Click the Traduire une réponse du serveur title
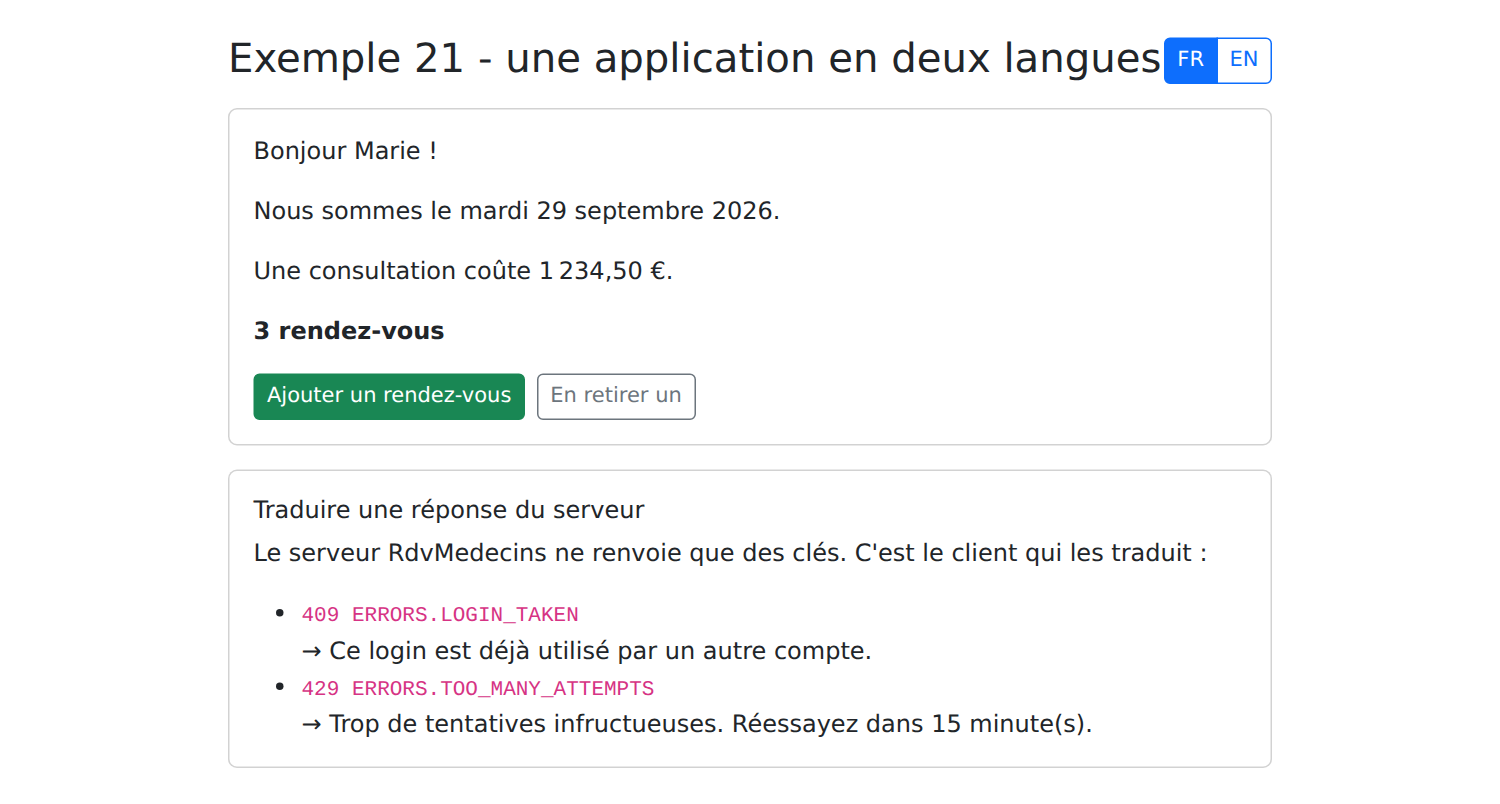This screenshot has height=804, width=1500. click(449, 510)
